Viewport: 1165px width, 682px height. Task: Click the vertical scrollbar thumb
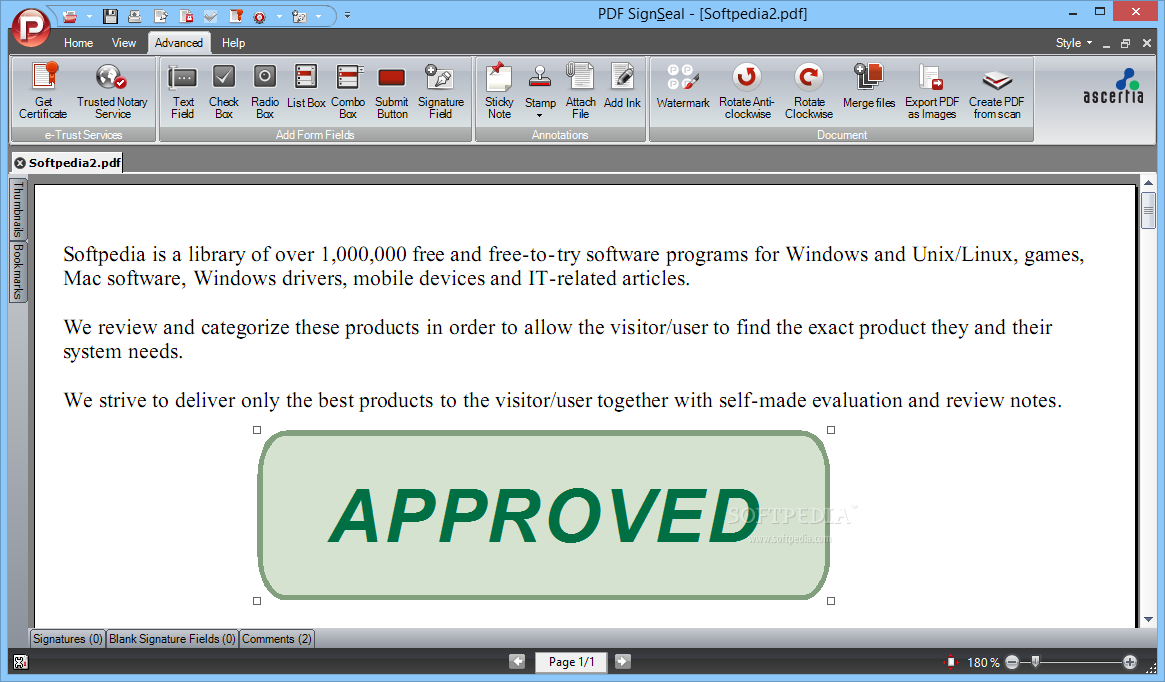coord(1149,210)
